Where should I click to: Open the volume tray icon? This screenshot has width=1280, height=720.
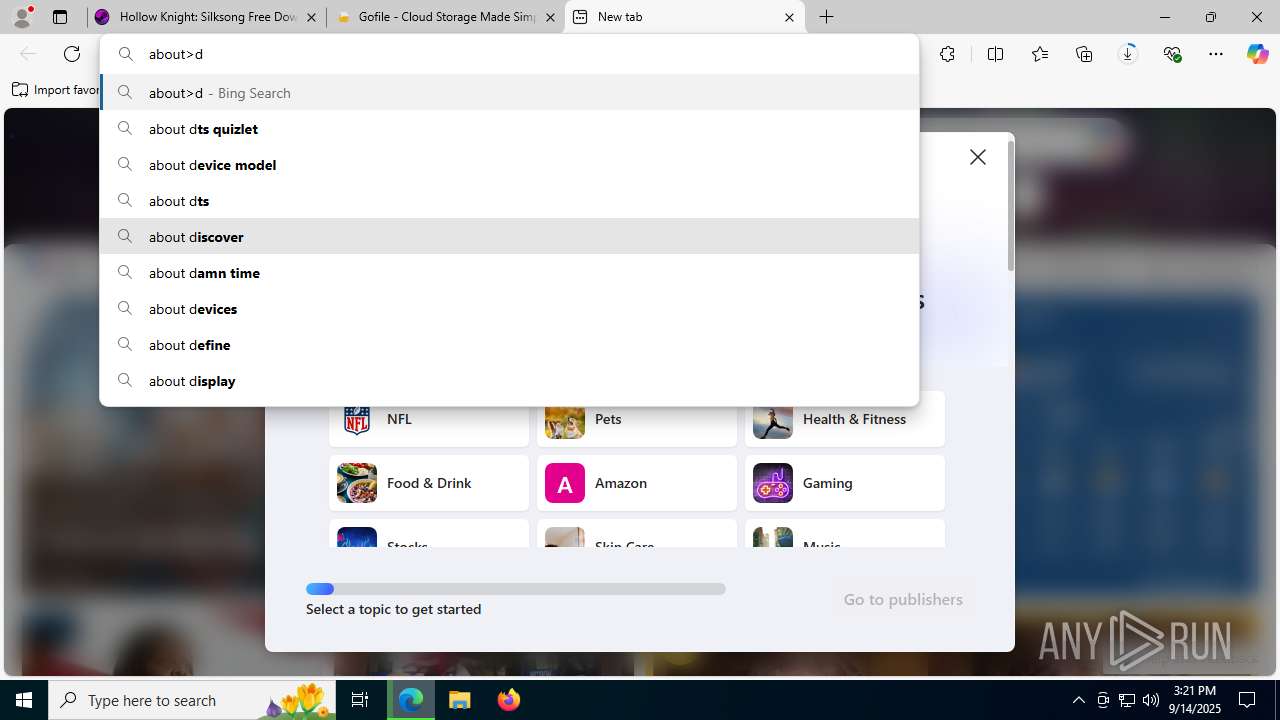pyautogui.click(x=1150, y=700)
